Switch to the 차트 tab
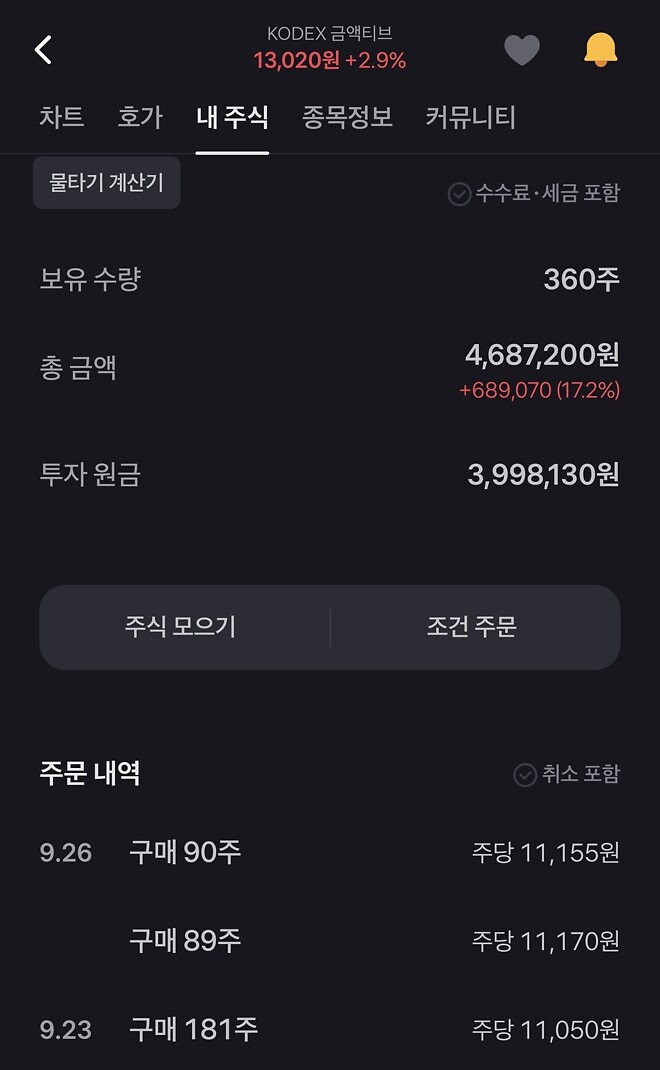The height and width of the screenshot is (1070, 660). click(x=62, y=117)
